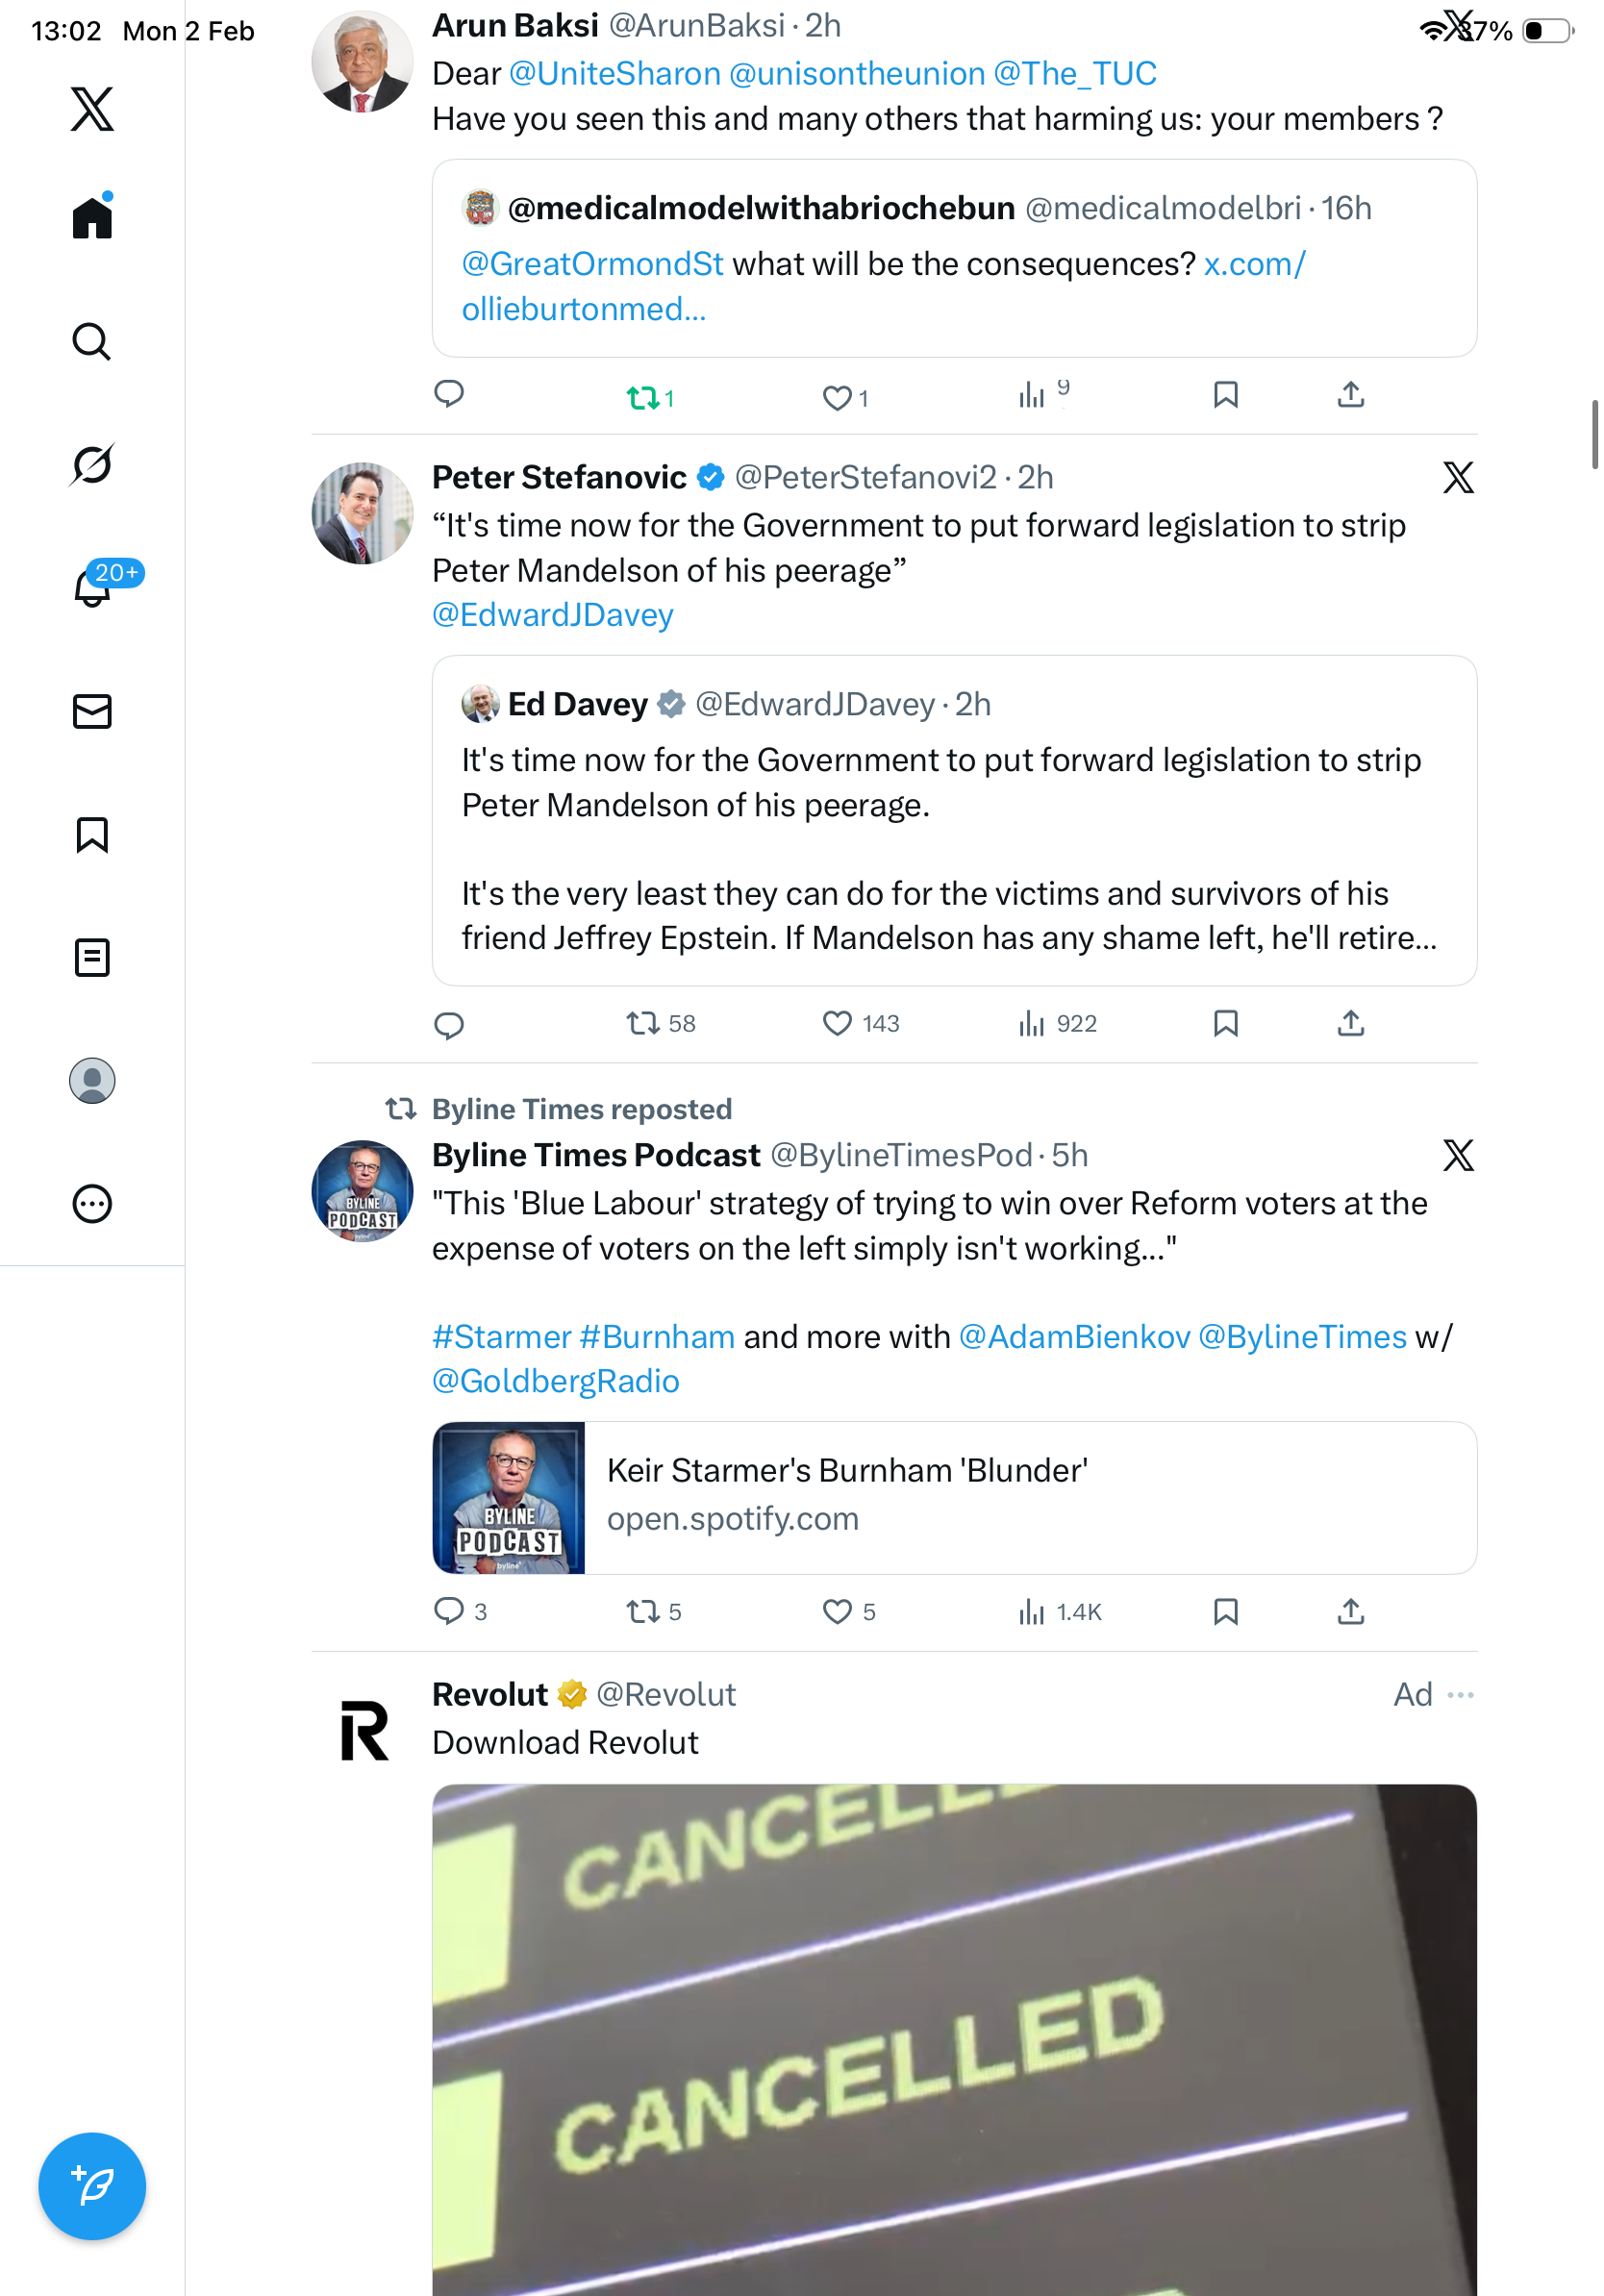Image resolution: width=1604 pixels, height=2296 pixels.
Task: Open the @EdwardJDavey mention link
Action: click(552, 614)
